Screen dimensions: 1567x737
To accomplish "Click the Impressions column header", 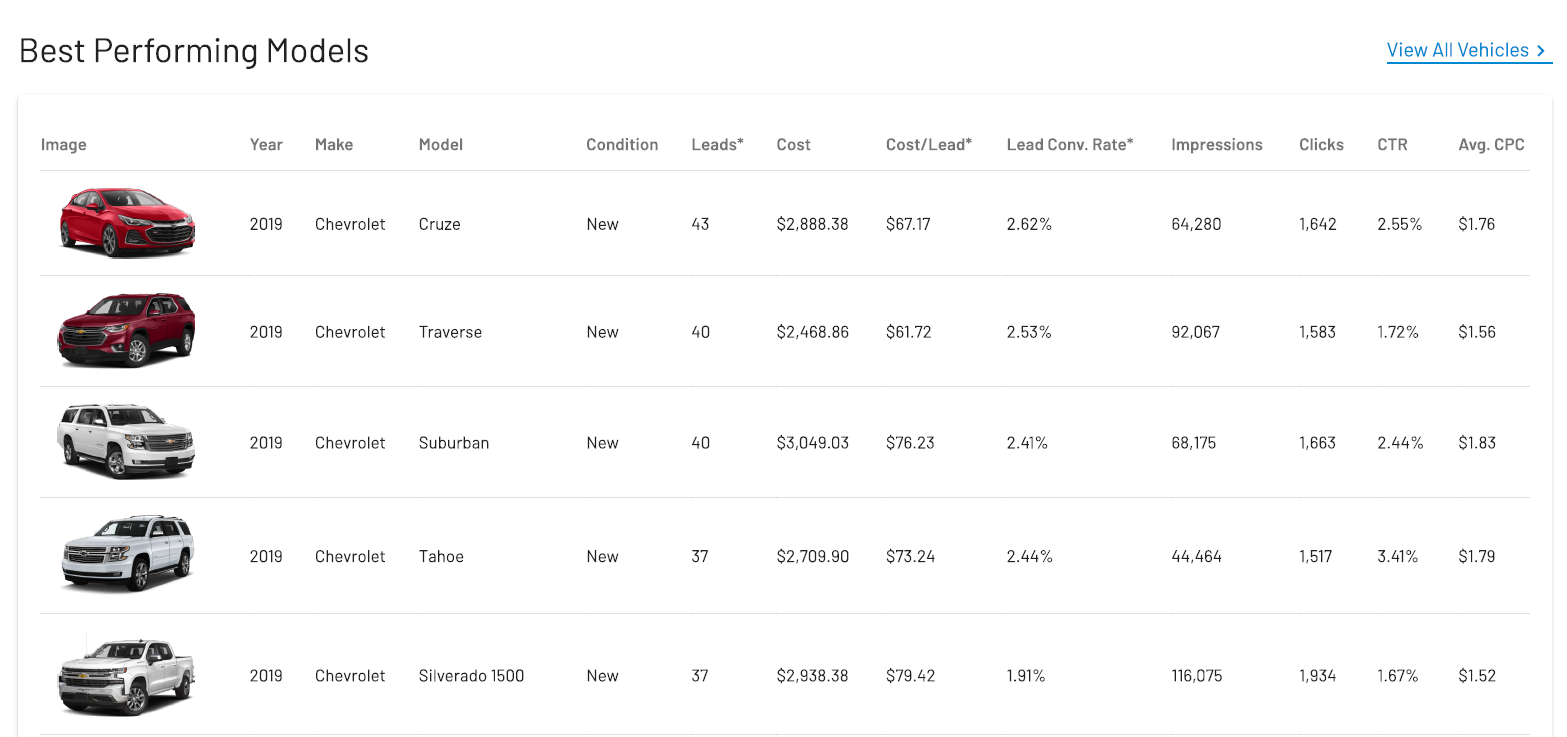I will 1216,144.
